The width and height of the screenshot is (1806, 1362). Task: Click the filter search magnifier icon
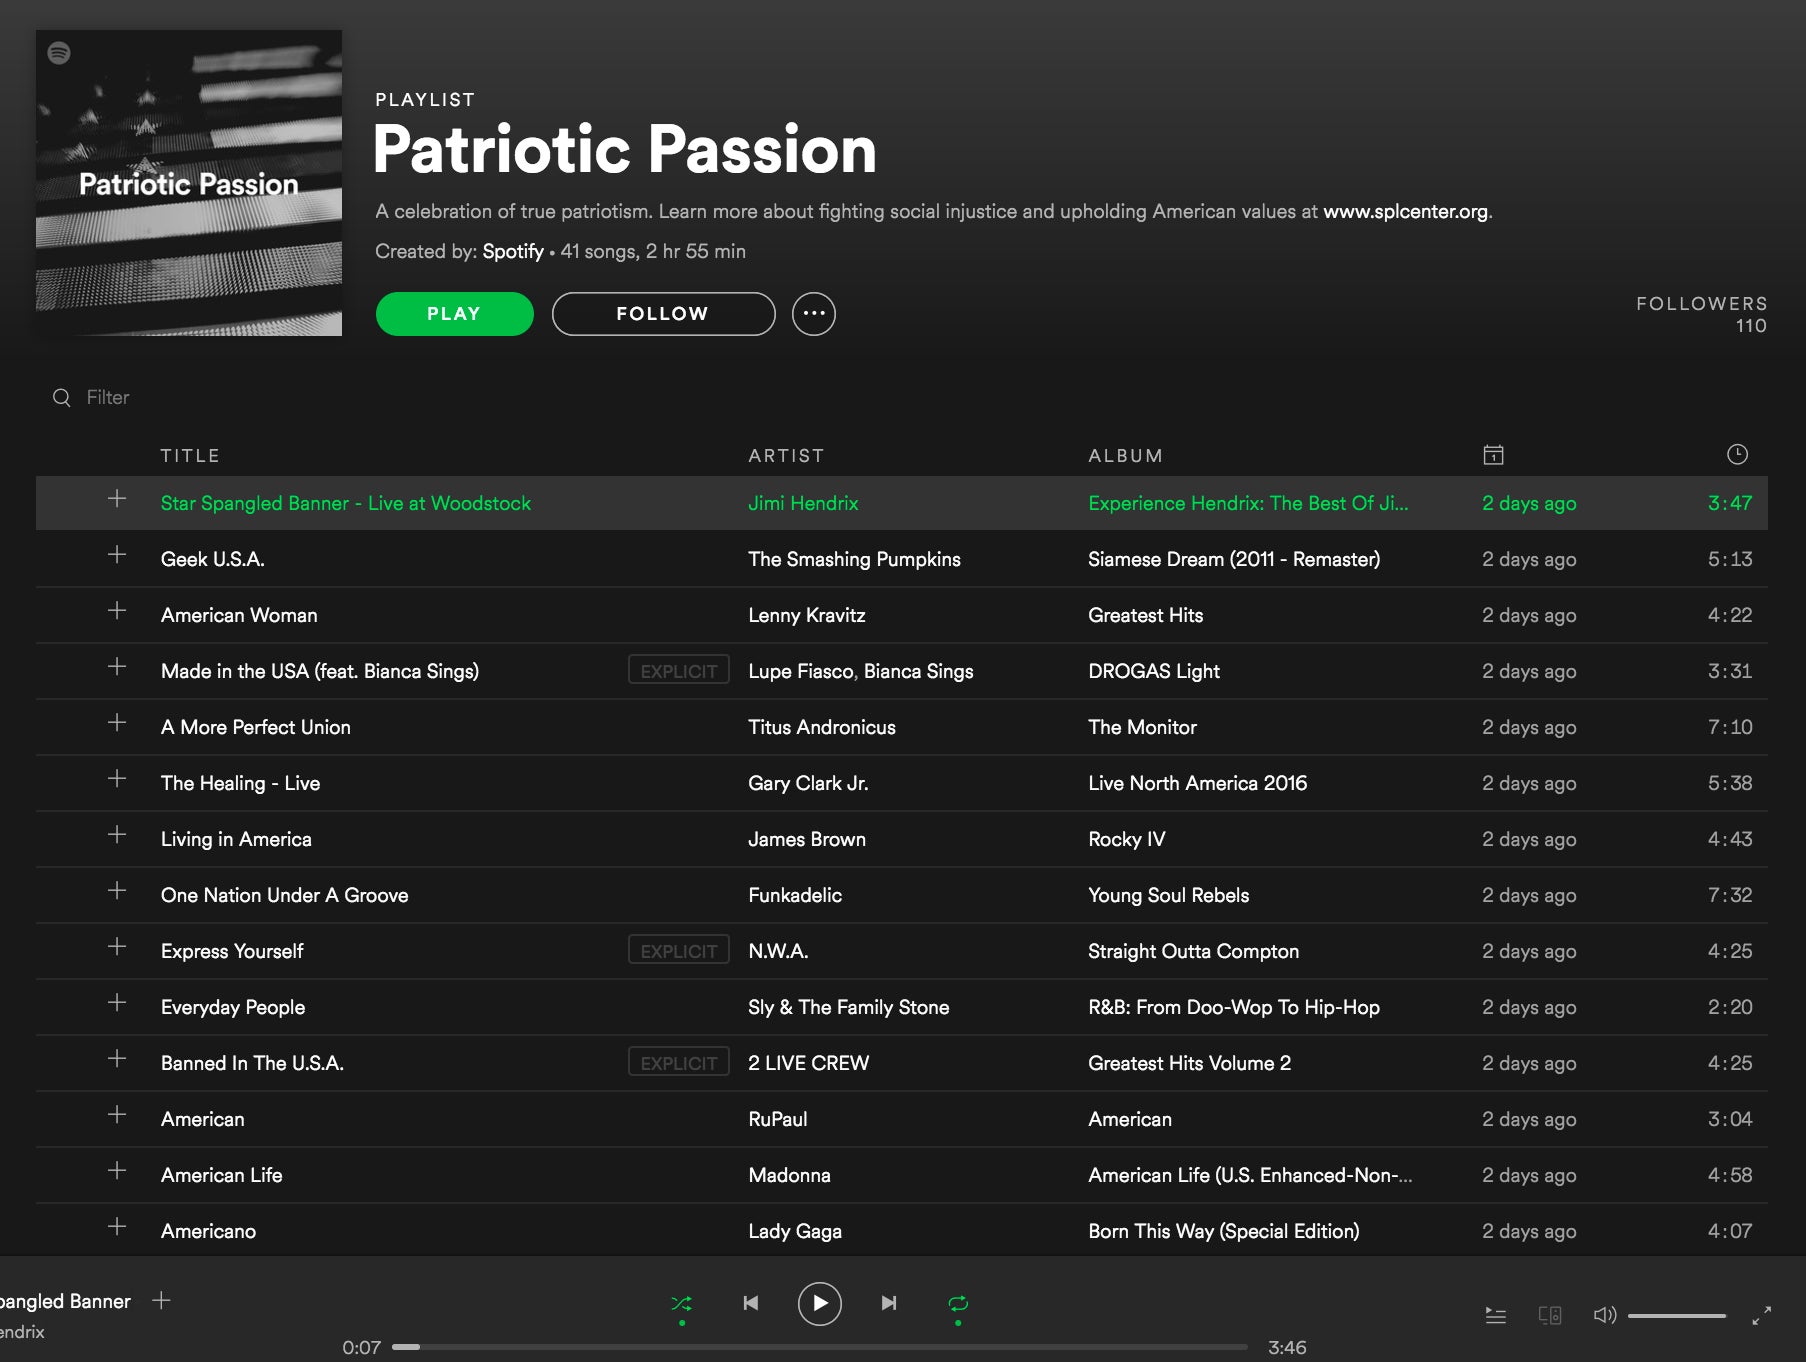pos(62,398)
